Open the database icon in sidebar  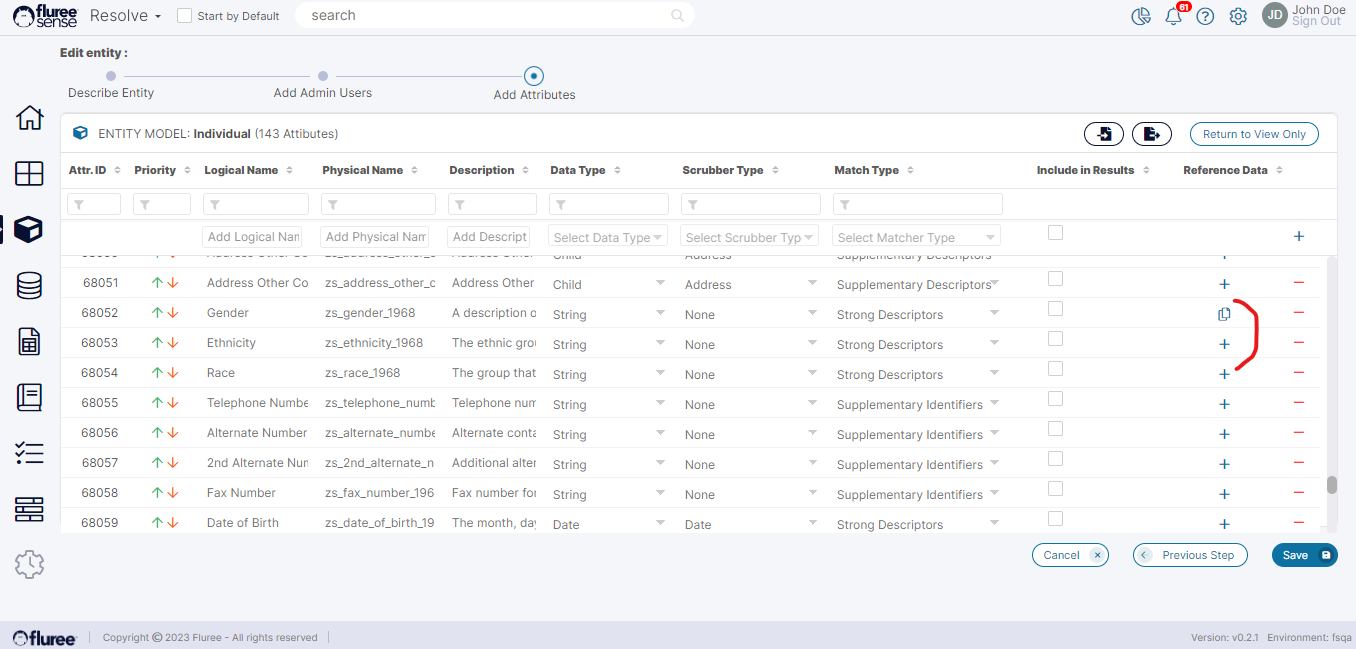pyautogui.click(x=29, y=286)
